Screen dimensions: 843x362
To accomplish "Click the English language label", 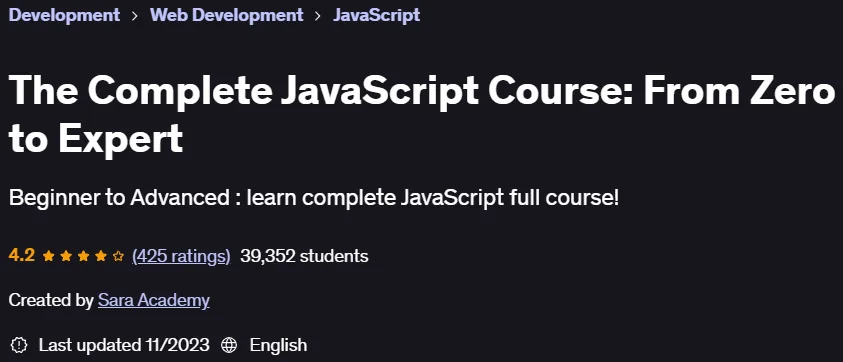I will (x=278, y=345).
